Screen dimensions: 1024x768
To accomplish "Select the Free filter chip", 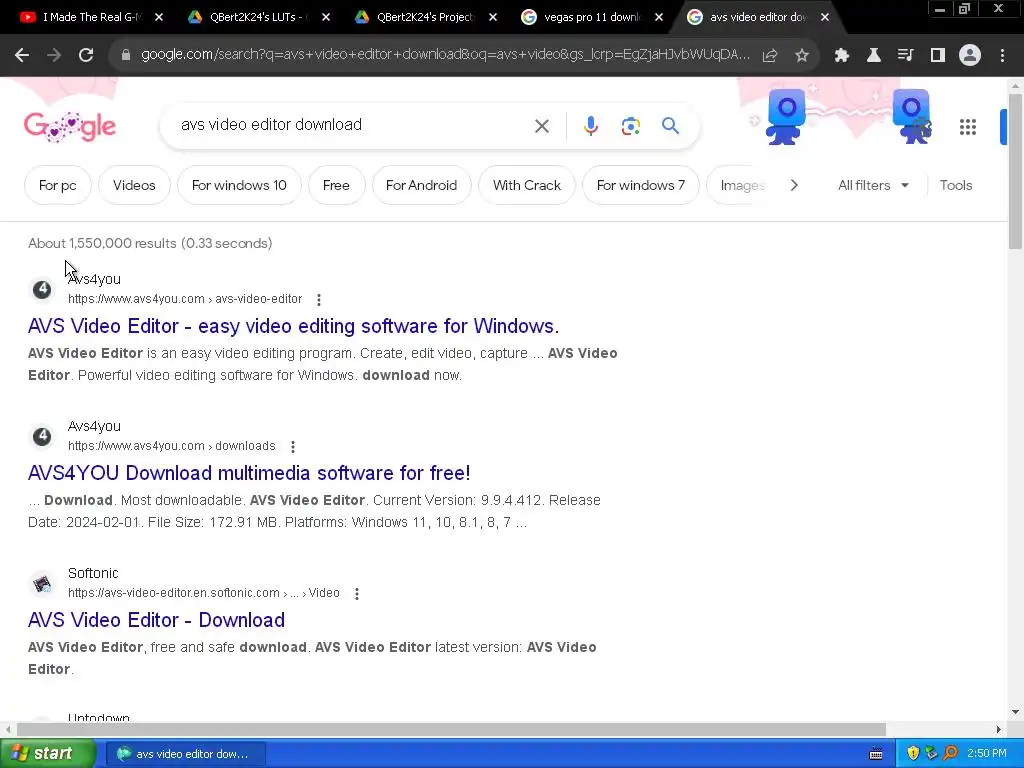I will coord(336,185).
